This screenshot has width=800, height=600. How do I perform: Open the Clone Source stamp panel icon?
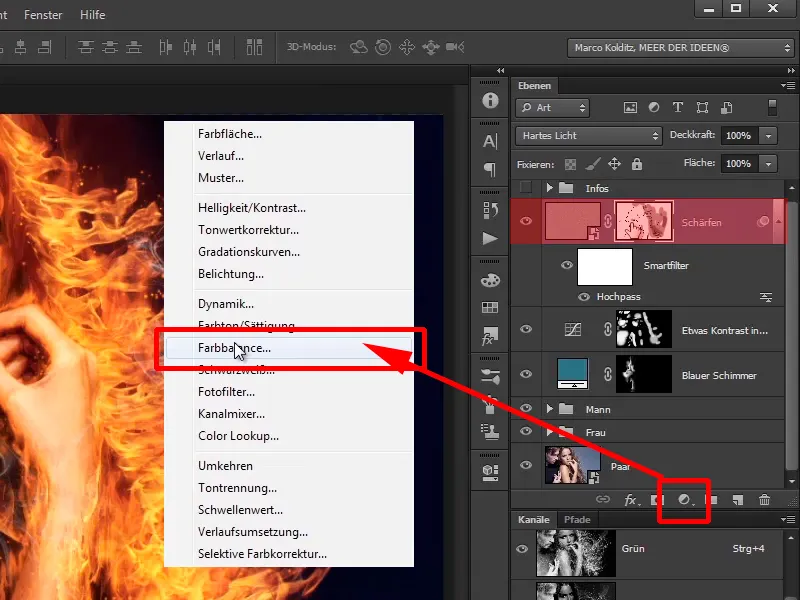click(x=490, y=432)
